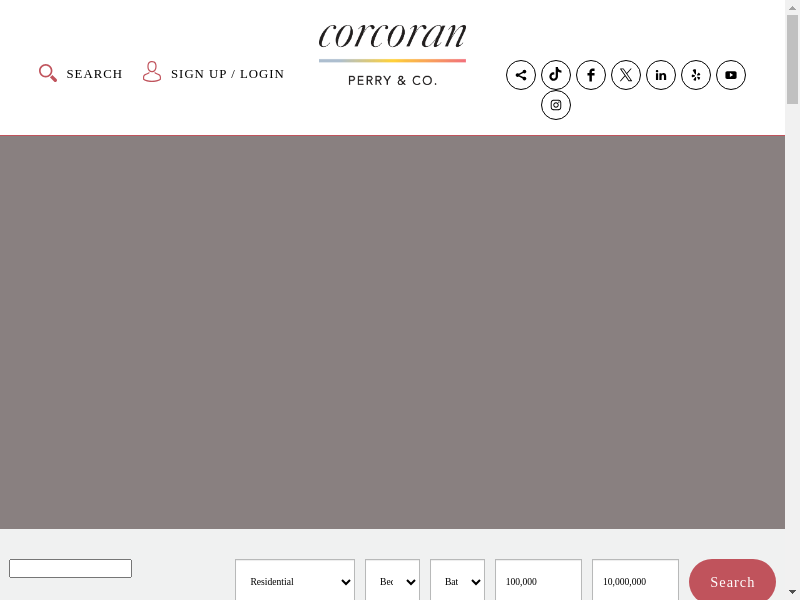
Task: Click the minimum price field showing 100,000
Action: click(x=538, y=581)
